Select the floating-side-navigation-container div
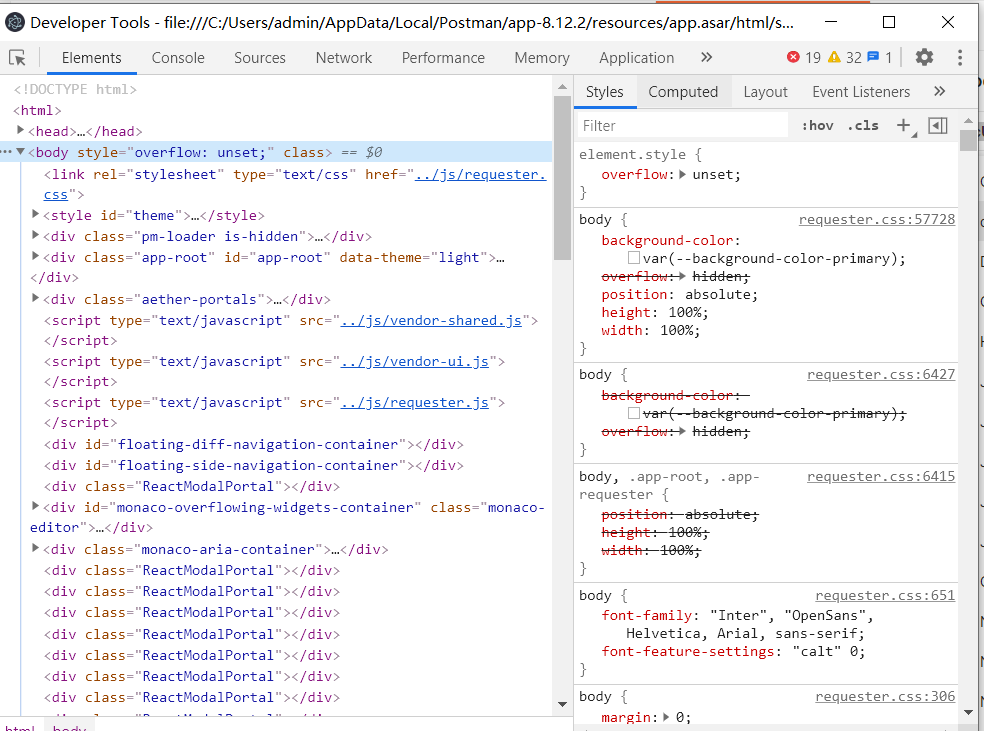 point(254,466)
